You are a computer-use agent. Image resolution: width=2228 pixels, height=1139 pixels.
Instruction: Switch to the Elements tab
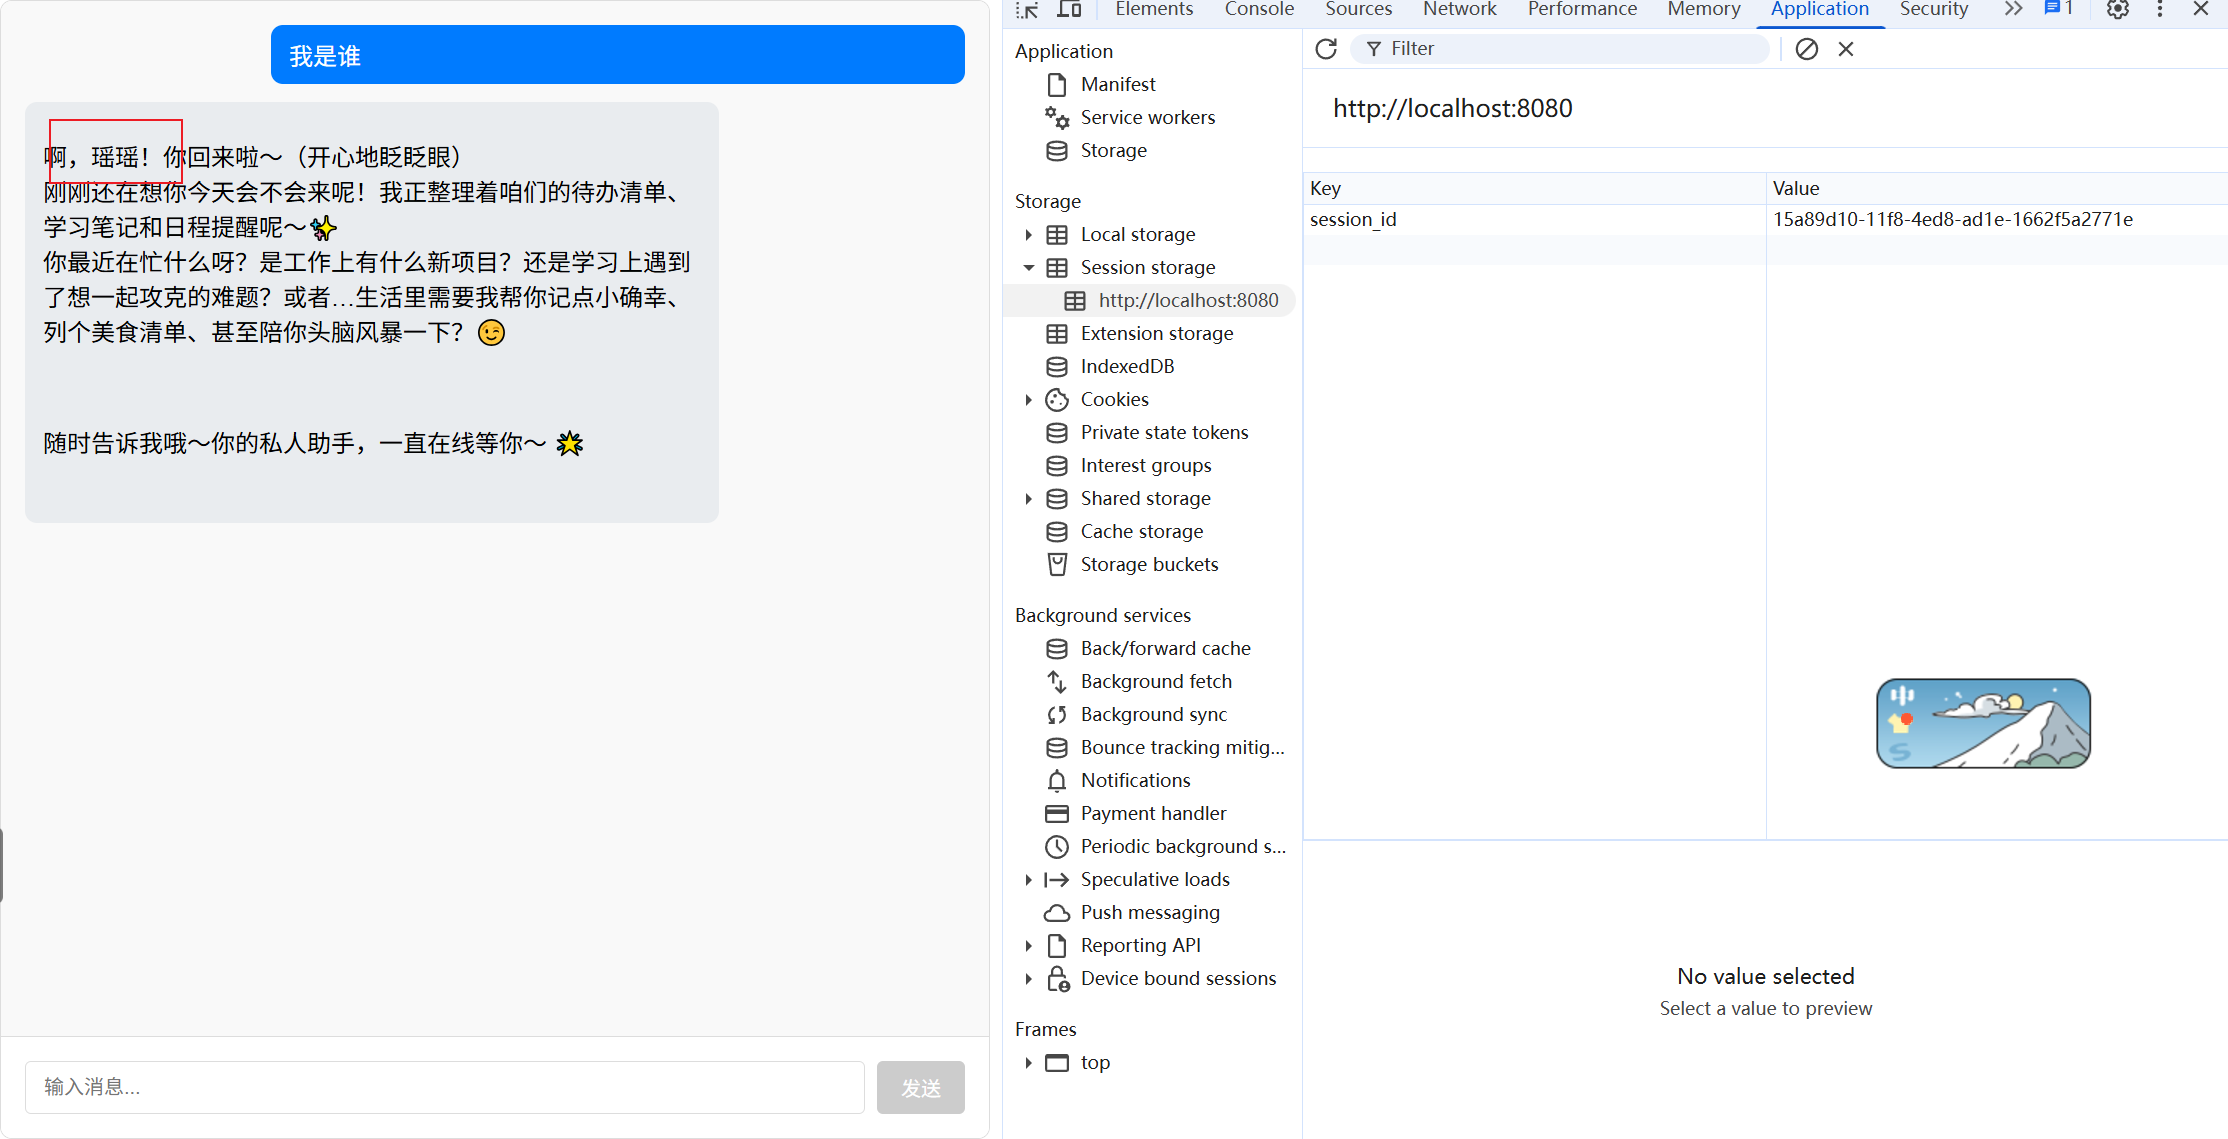click(x=1154, y=9)
